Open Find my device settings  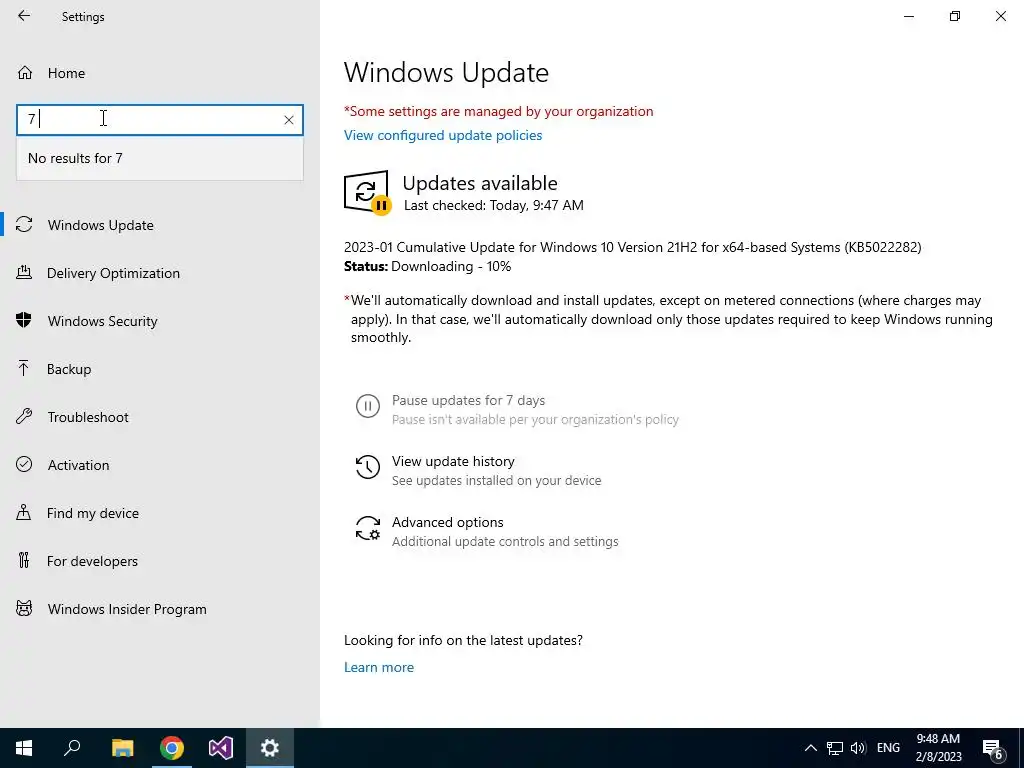point(93,513)
